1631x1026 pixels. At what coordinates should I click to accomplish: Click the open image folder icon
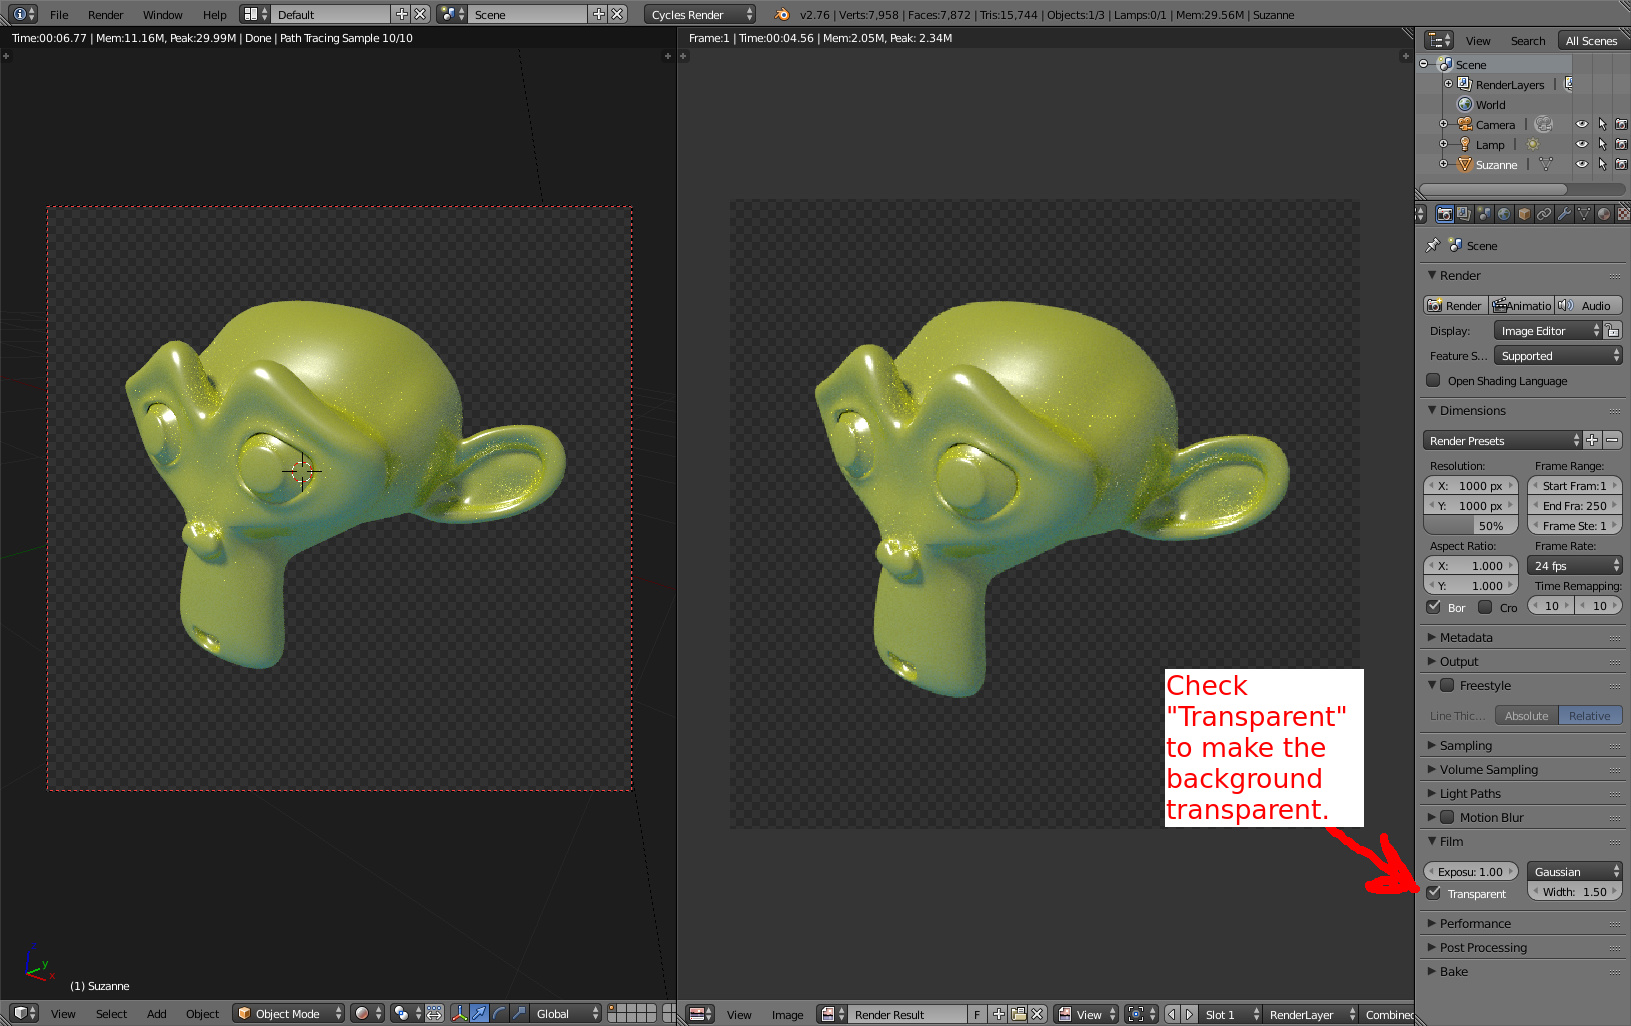tap(1018, 1014)
